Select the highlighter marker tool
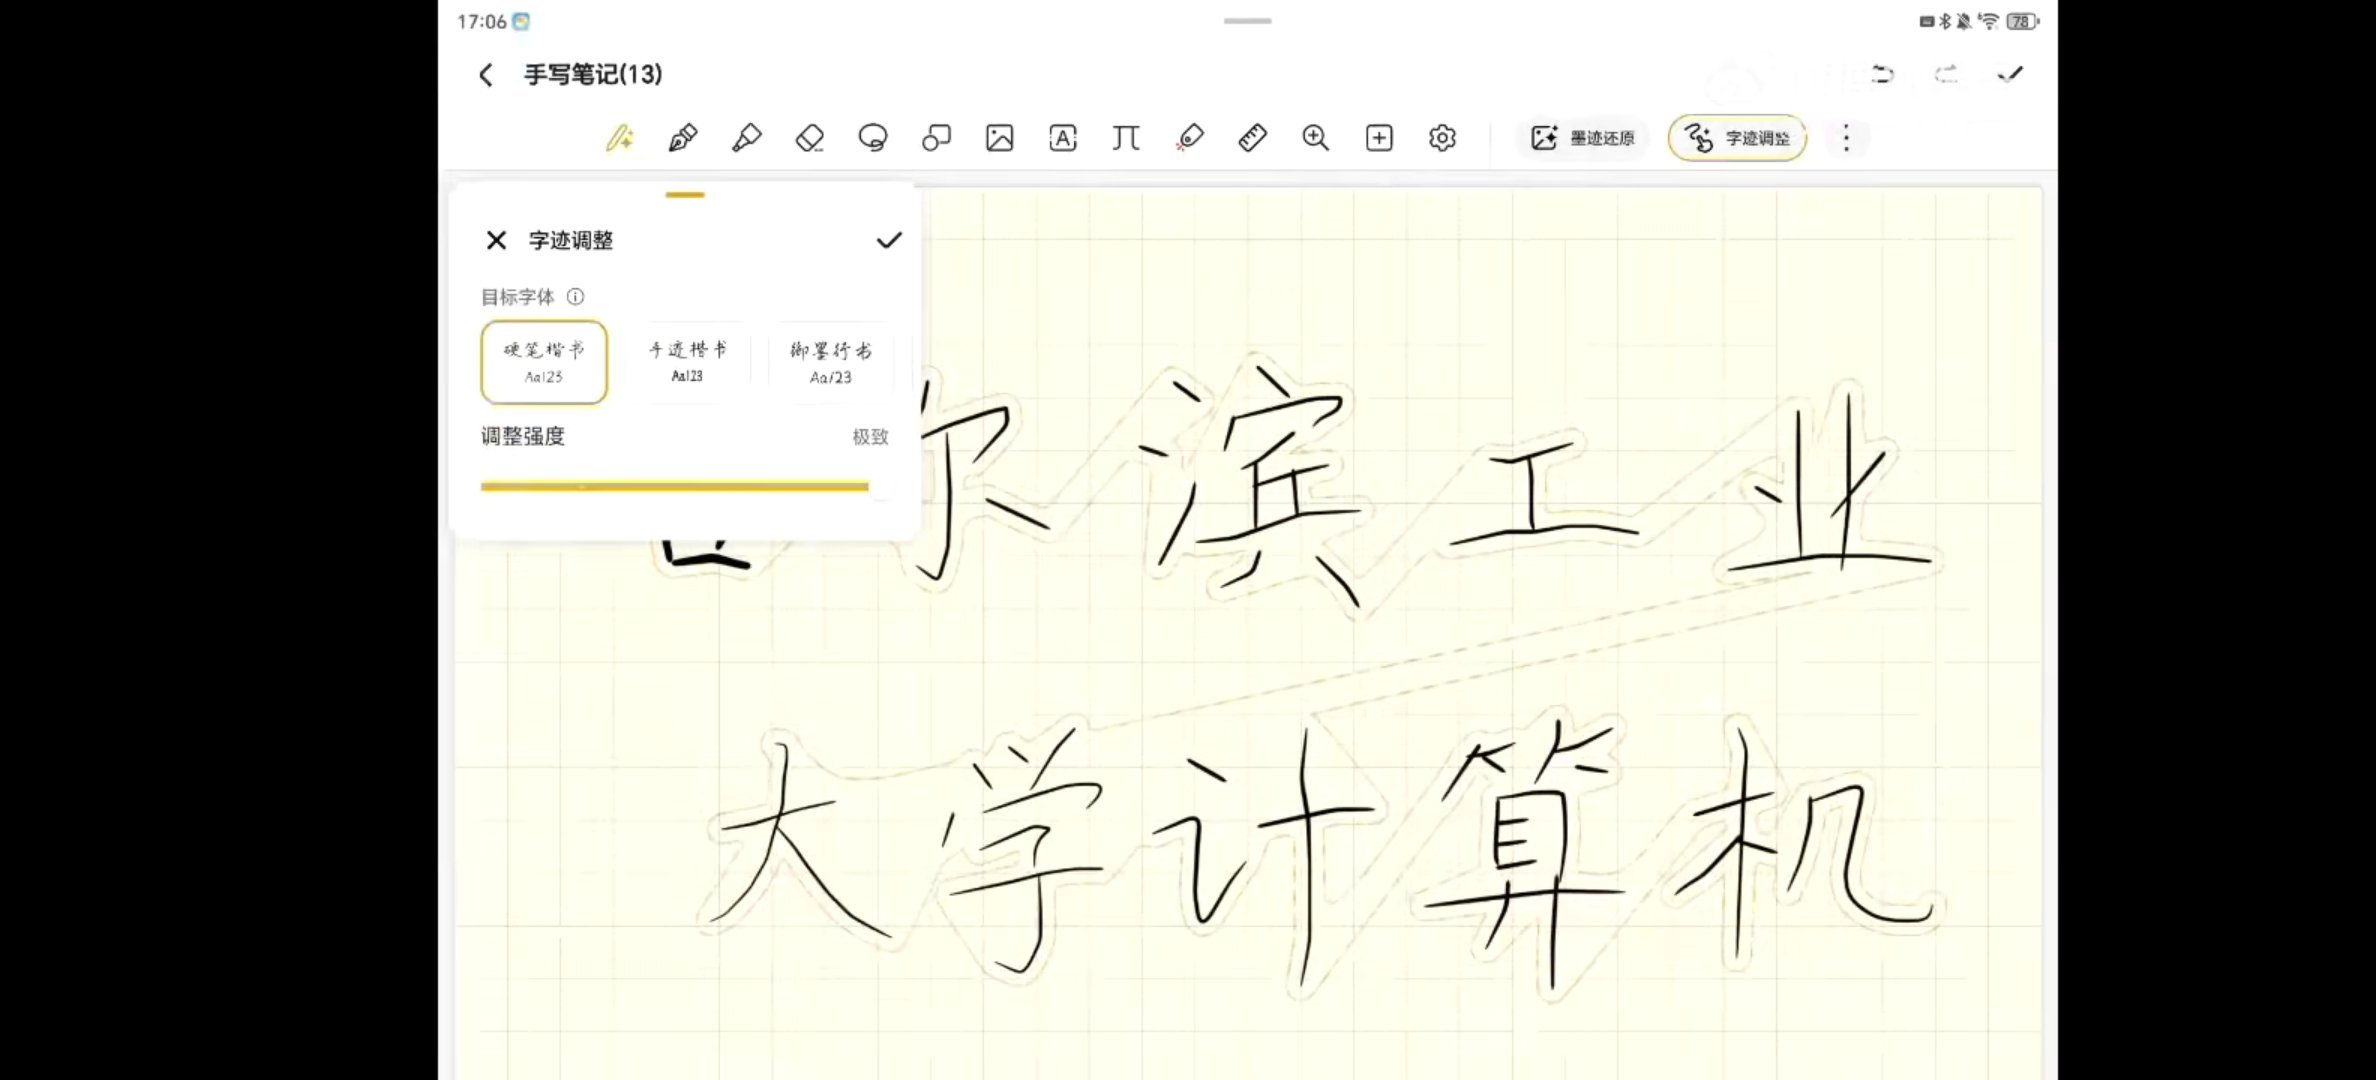 (x=746, y=138)
